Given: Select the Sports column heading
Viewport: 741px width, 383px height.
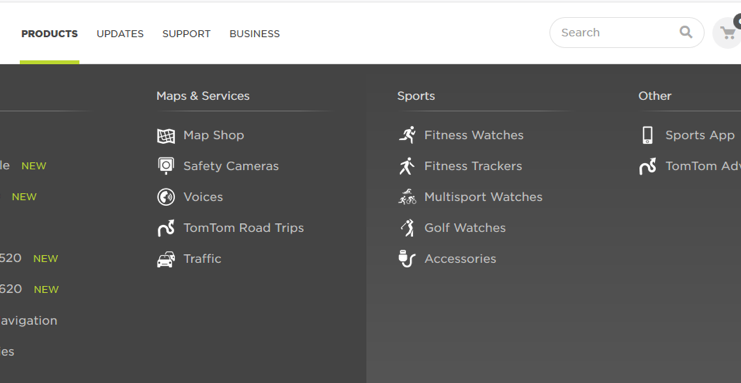Looking at the screenshot, I should [x=416, y=96].
